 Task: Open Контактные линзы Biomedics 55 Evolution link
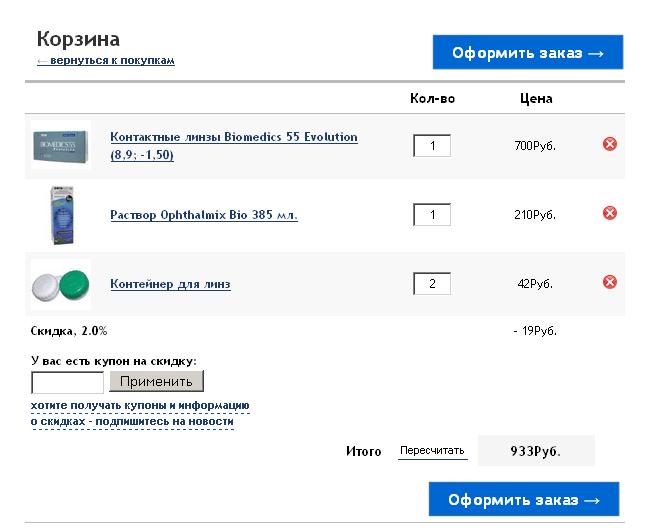(233, 137)
